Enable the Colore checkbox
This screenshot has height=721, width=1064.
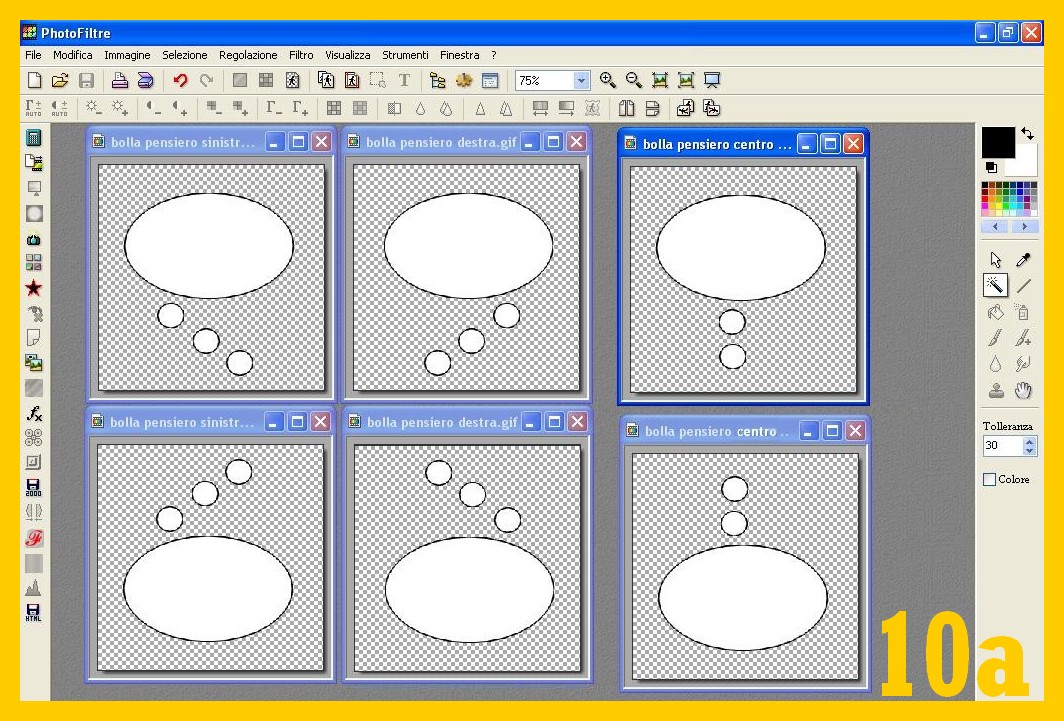tap(990, 480)
